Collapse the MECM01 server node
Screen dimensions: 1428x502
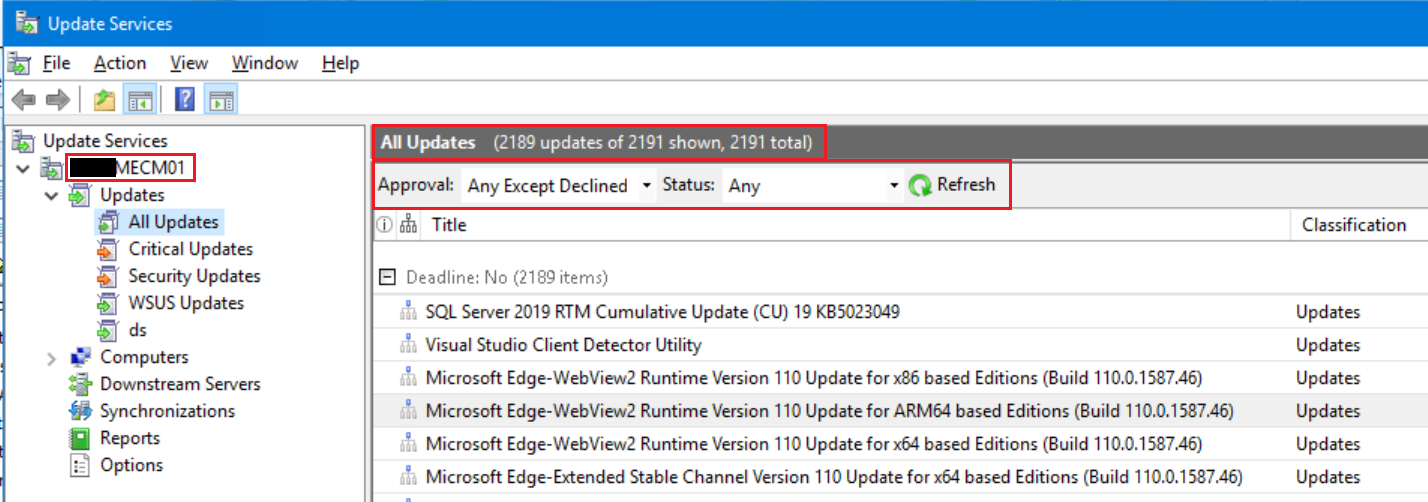pyautogui.click(x=24, y=168)
